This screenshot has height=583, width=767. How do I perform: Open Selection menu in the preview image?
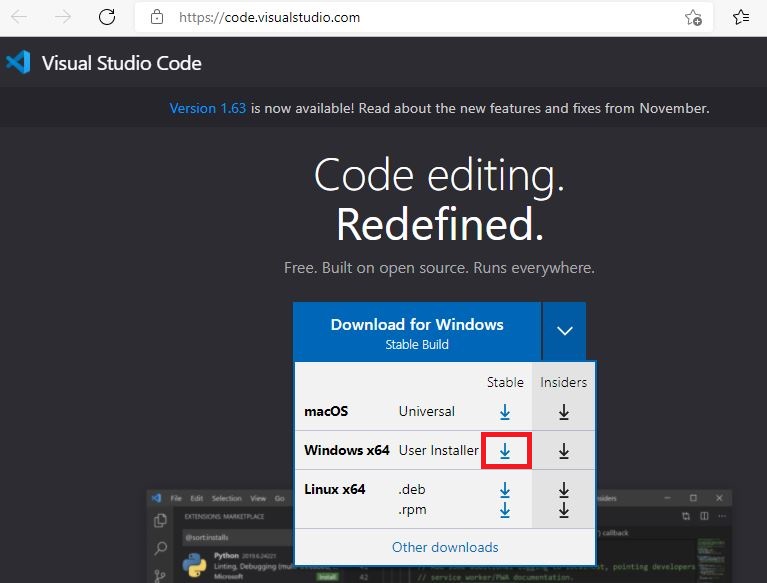coord(226,498)
